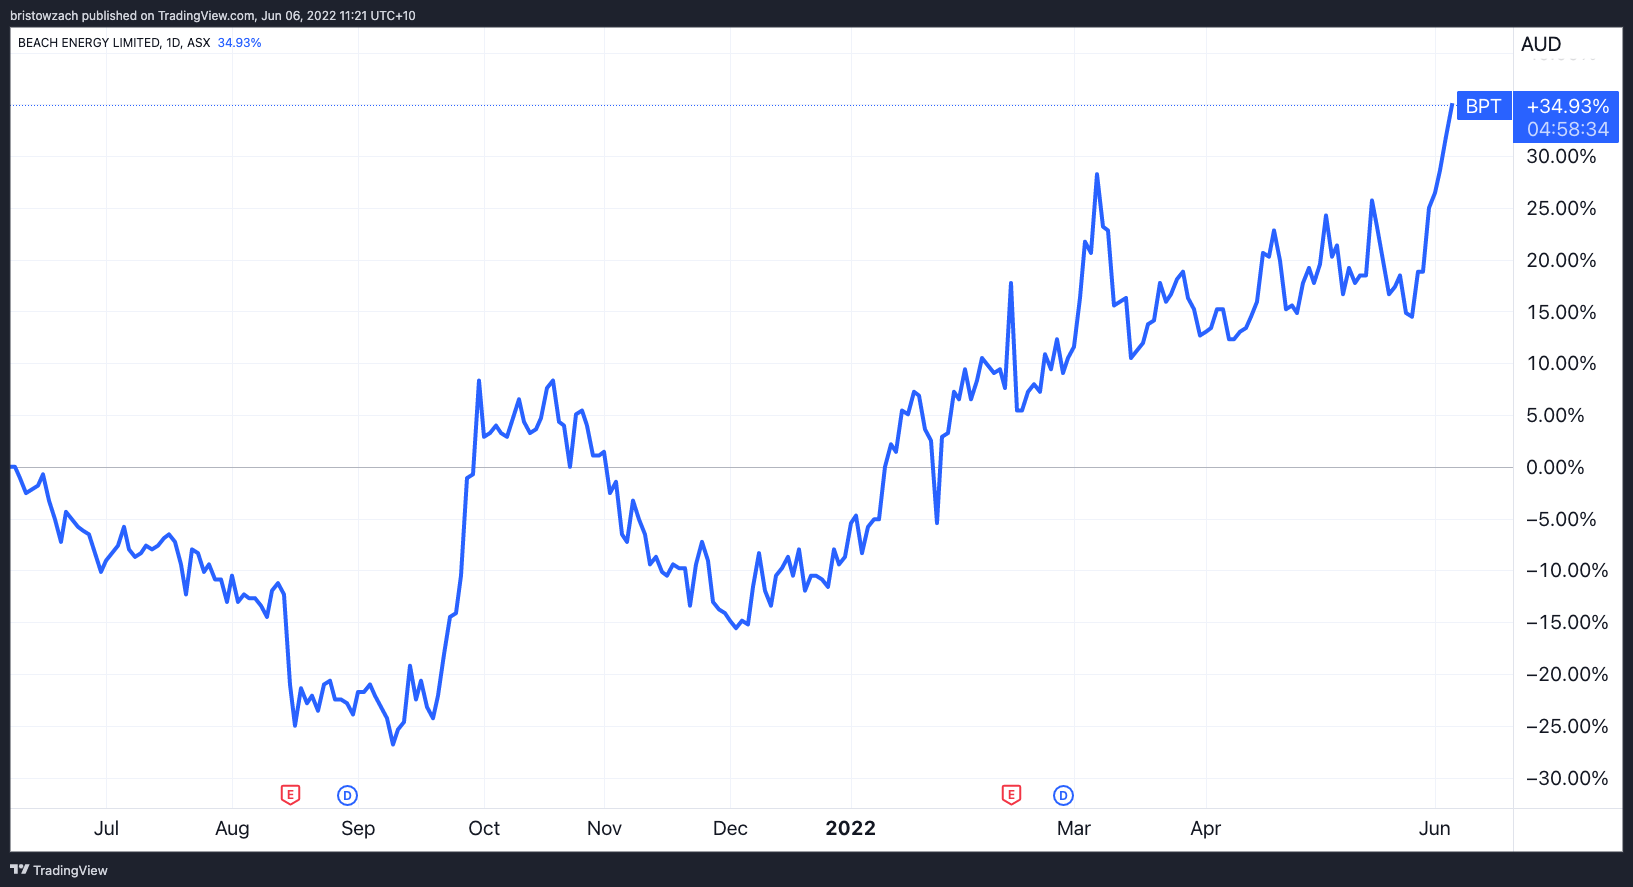The image size is (1633, 887).
Task: Click the Jul label on time axis
Action: pos(106,828)
